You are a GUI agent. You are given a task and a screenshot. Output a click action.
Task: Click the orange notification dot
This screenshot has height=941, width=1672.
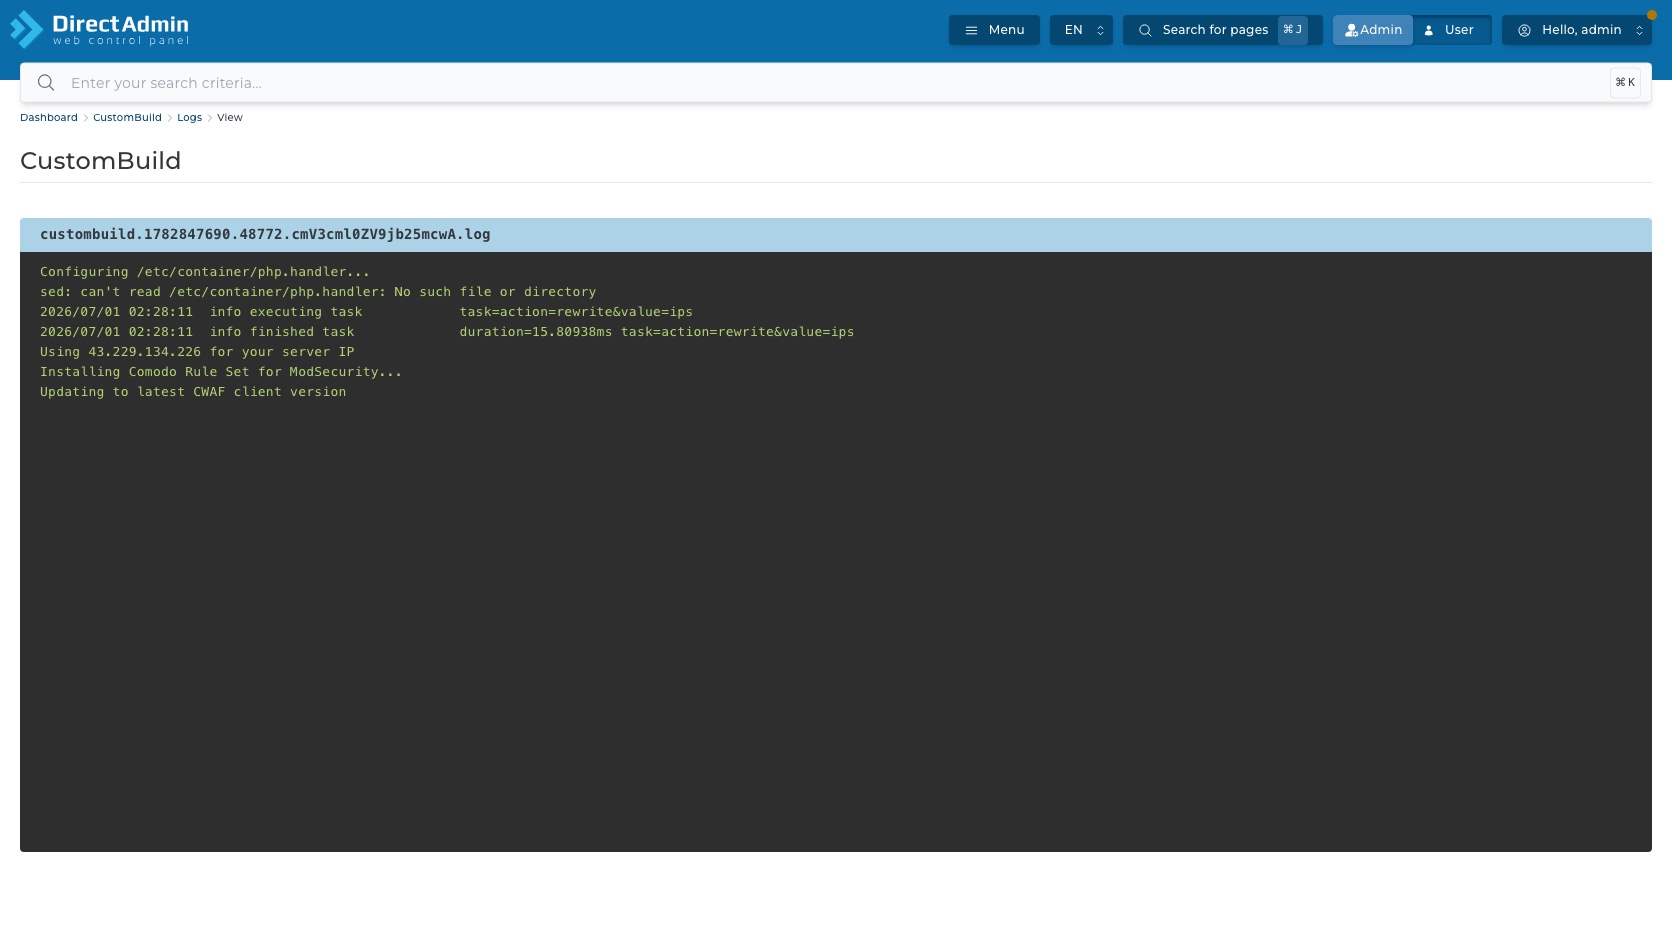(x=1652, y=15)
